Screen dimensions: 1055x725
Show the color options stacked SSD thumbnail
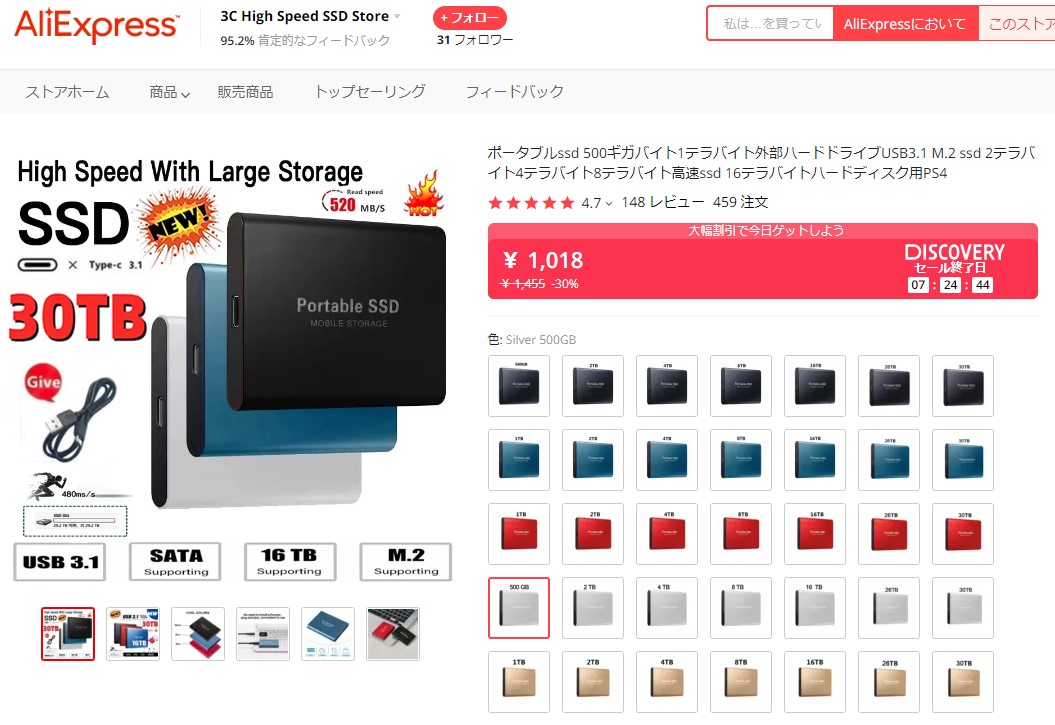tap(198, 634)
